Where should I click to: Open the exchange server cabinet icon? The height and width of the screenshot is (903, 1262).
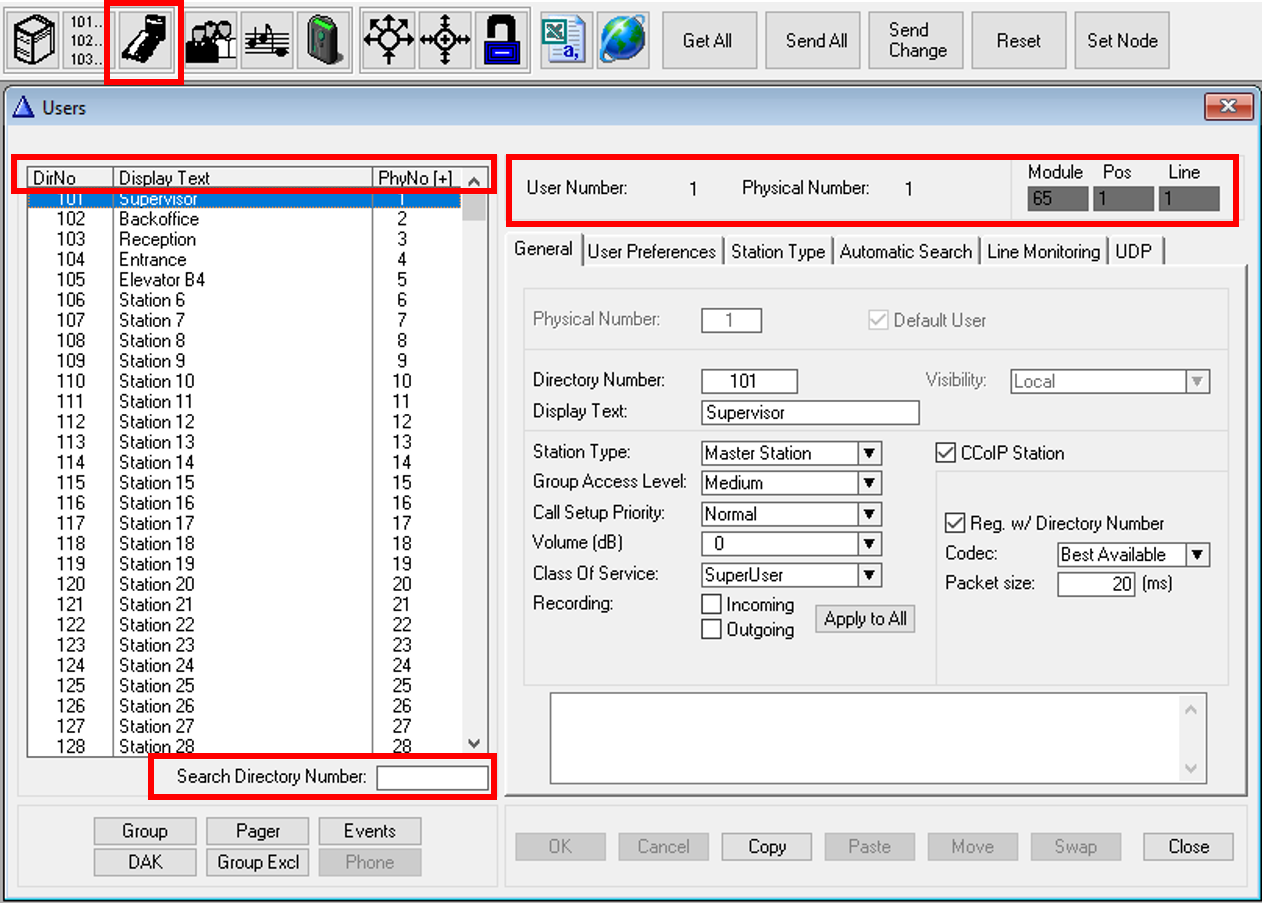point(34,40)
